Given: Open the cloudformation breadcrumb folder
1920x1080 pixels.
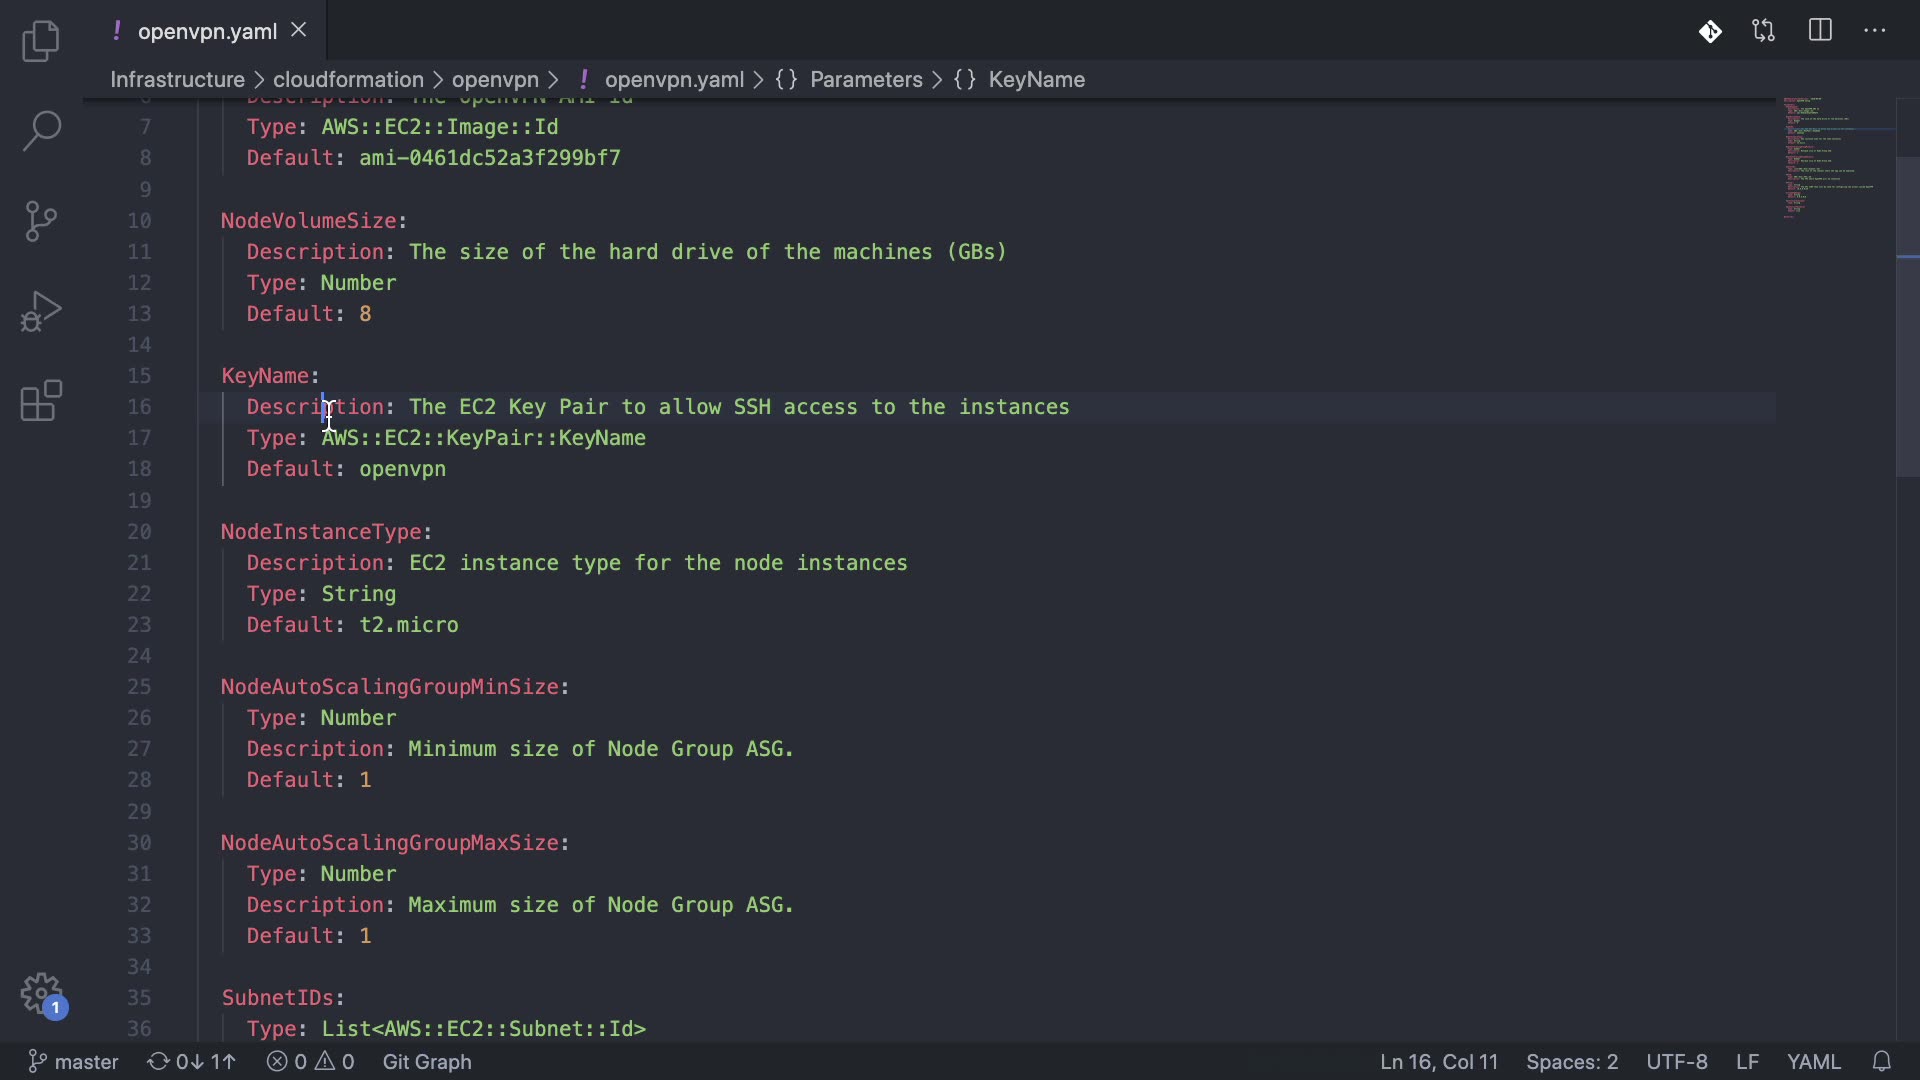Looking at the screenshot, I should (348, 80).
